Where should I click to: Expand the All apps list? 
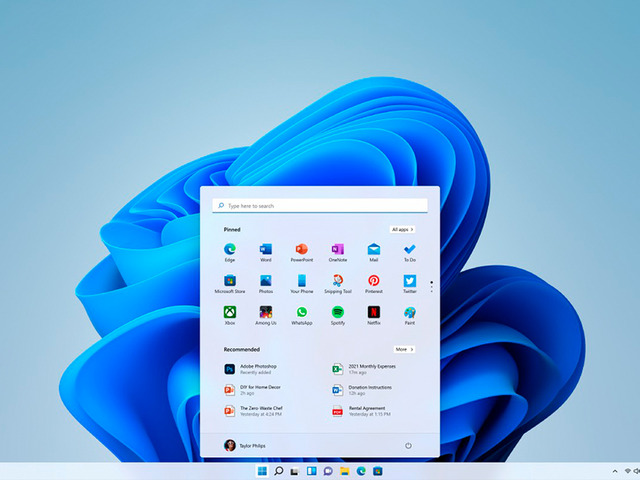pos(402,229)
